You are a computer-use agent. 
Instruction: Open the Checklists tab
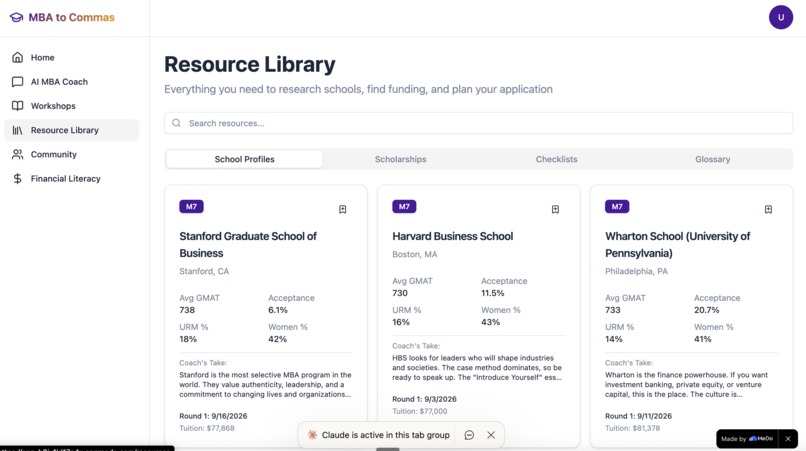pos(556,159)
